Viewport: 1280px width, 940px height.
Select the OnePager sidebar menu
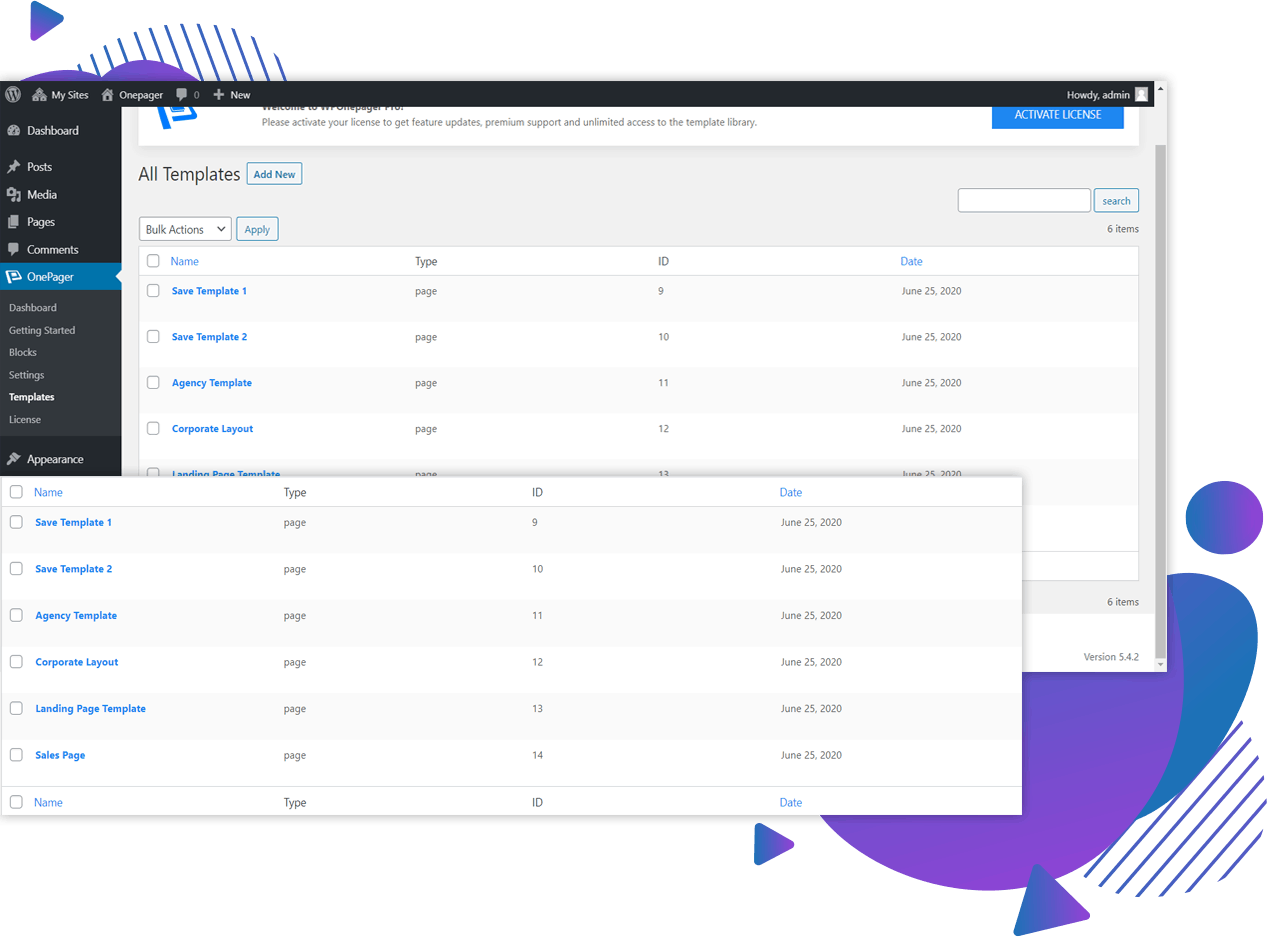tap(60, 277)
